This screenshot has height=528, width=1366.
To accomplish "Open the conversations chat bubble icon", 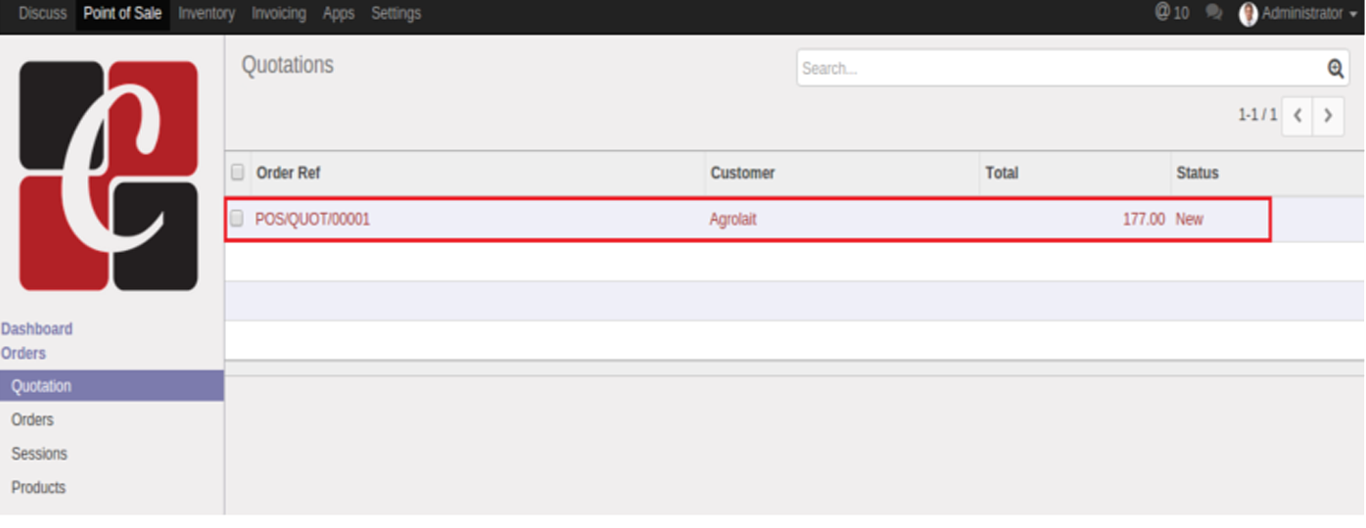I will (1214, 13).
